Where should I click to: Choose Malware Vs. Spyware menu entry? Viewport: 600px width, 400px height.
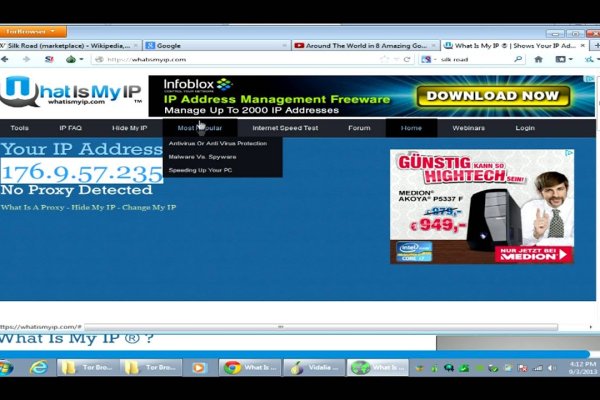click(x=202, y=157)
